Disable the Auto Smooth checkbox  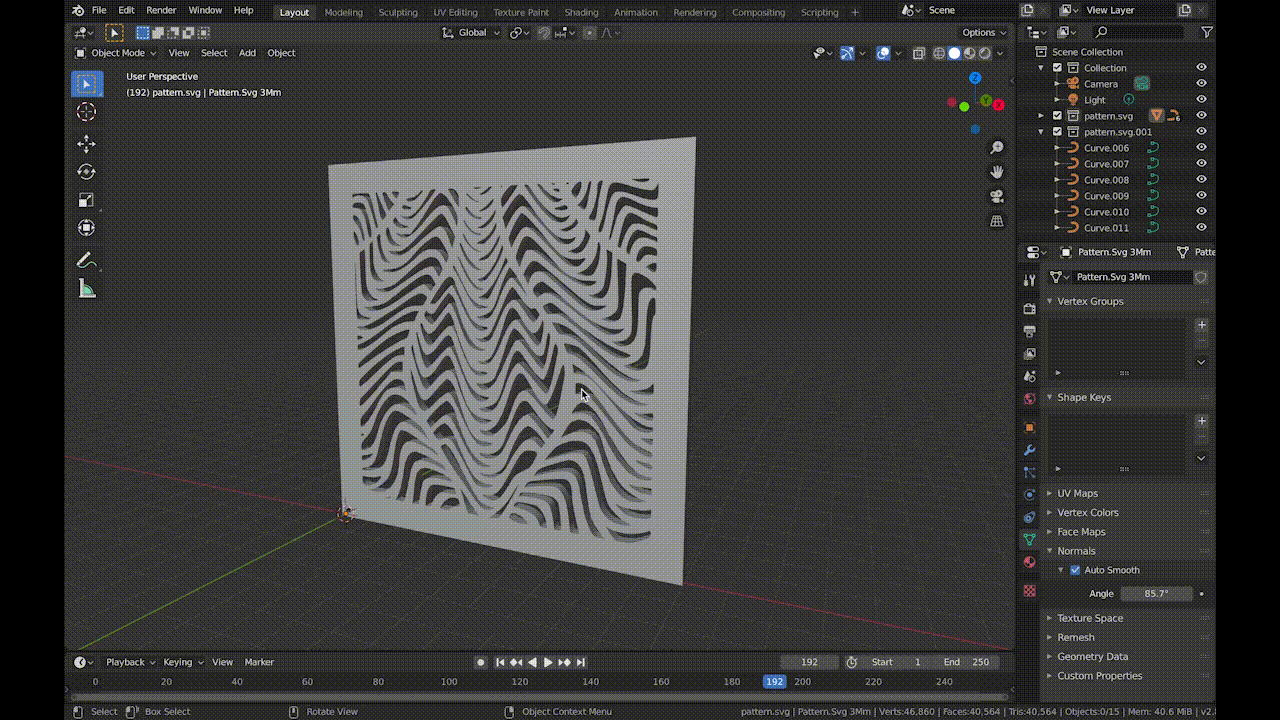click(x=1075, y=570)
